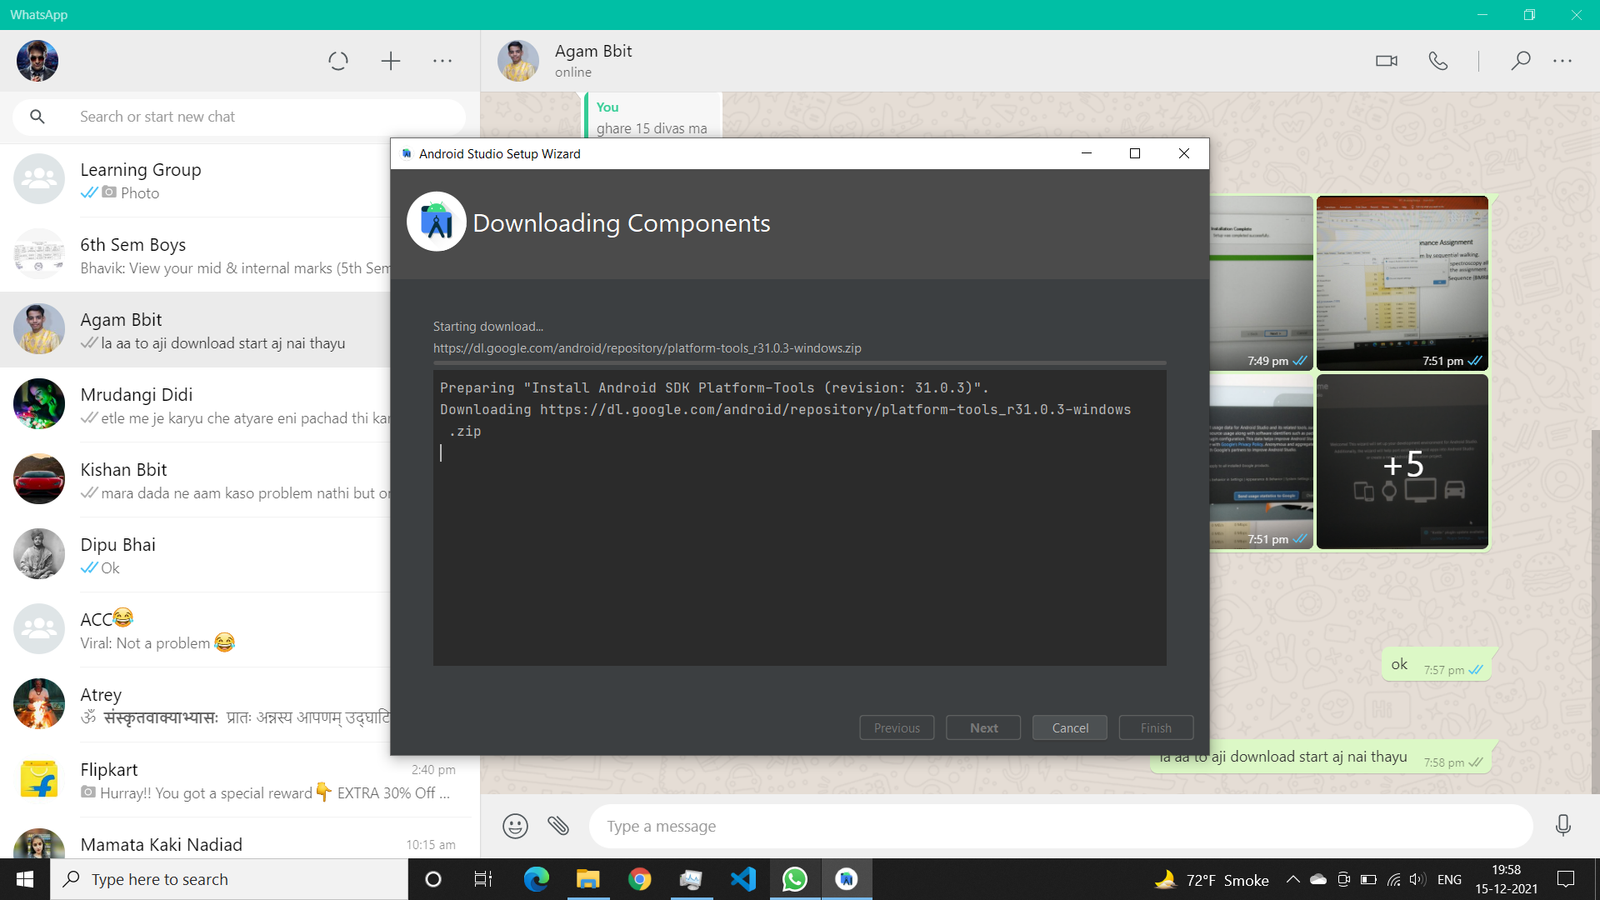Screen dimensions: 1600x900
Task: Click in the Type a message field
Action: tap(1060, 826)
